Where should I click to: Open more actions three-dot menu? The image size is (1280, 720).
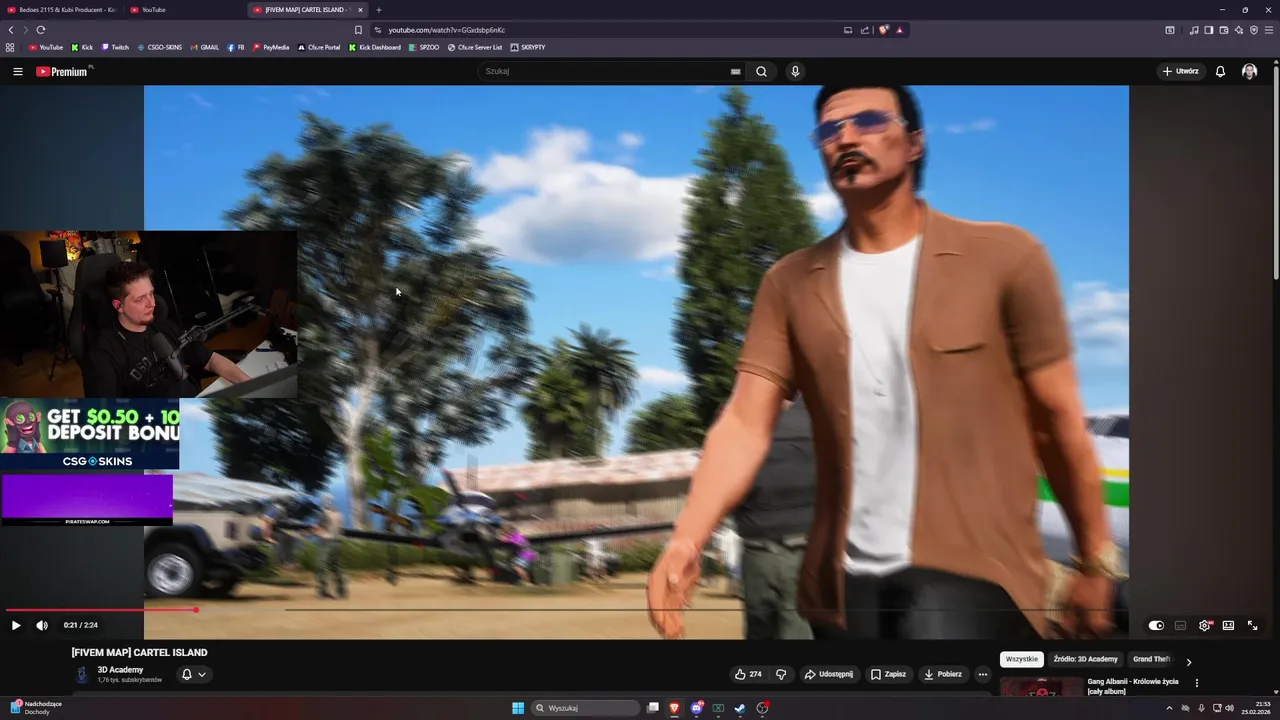click(x=983, y=674)
